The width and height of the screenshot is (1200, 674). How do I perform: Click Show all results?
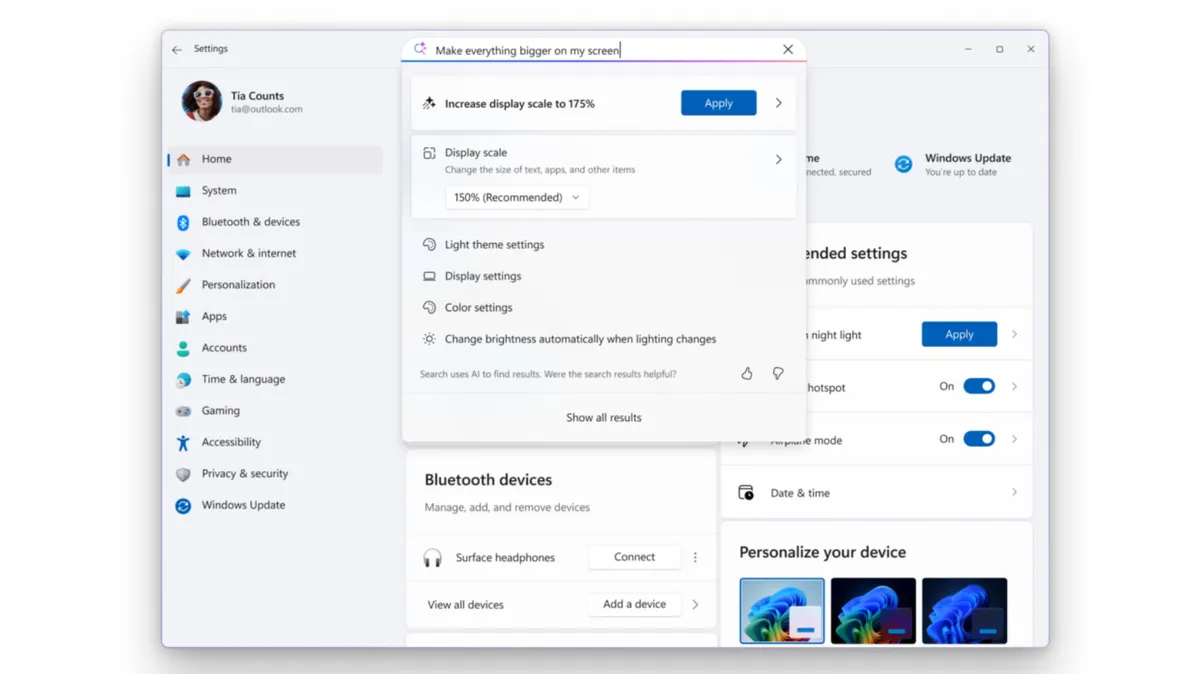[603, 417]
